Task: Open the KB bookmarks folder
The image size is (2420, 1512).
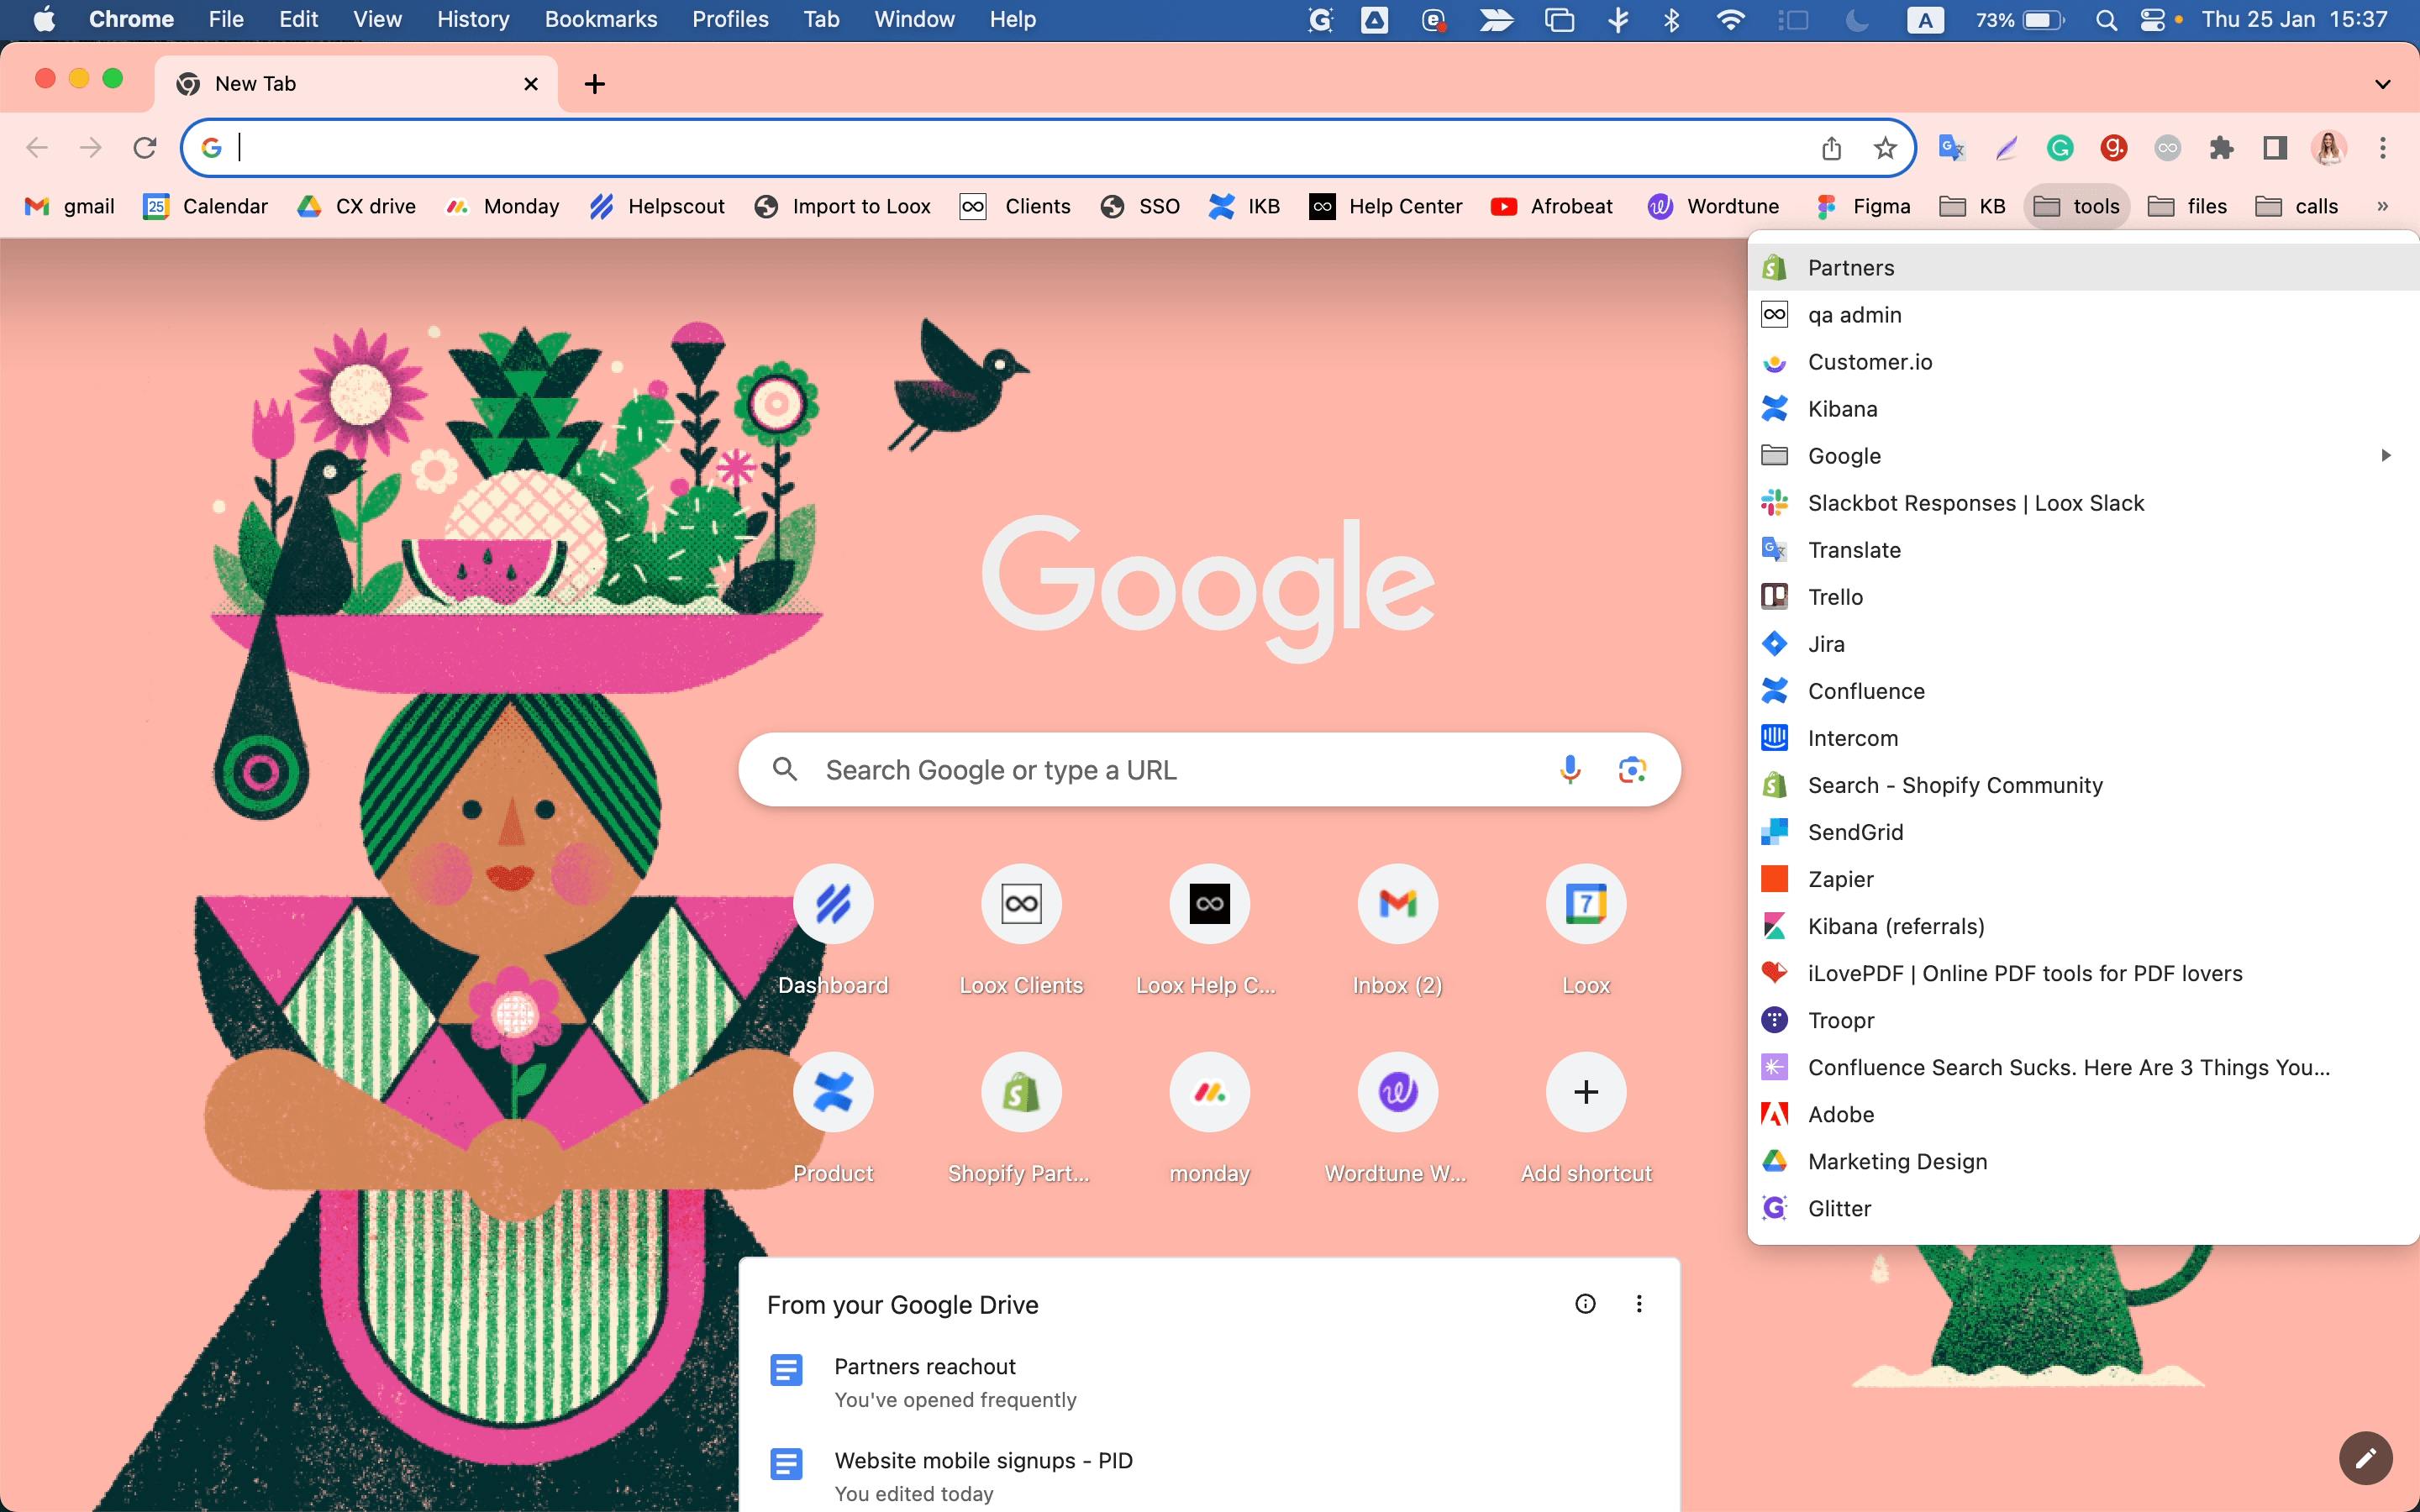Action: pos(1973,206)
